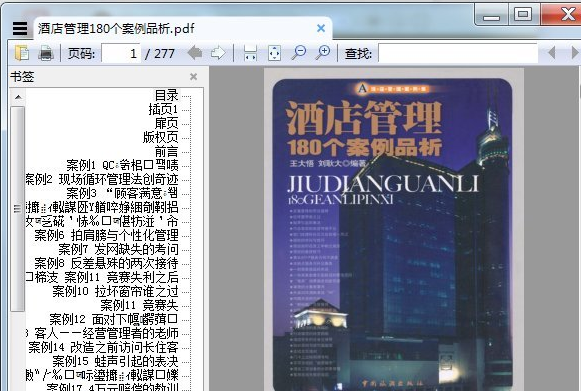
Task: Click the bookmarks panel scrollbar thumb
Action: point(17,208)
